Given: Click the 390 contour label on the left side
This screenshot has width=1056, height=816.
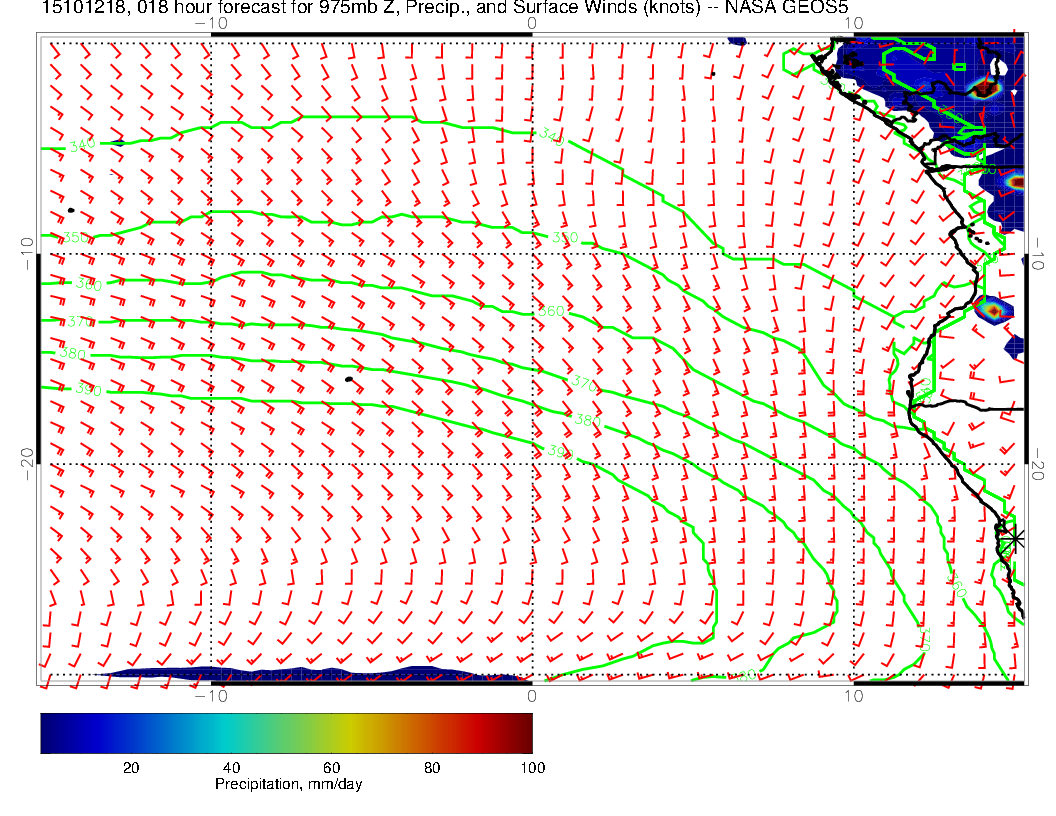Looking at the screenshot, I should point(88,389).
